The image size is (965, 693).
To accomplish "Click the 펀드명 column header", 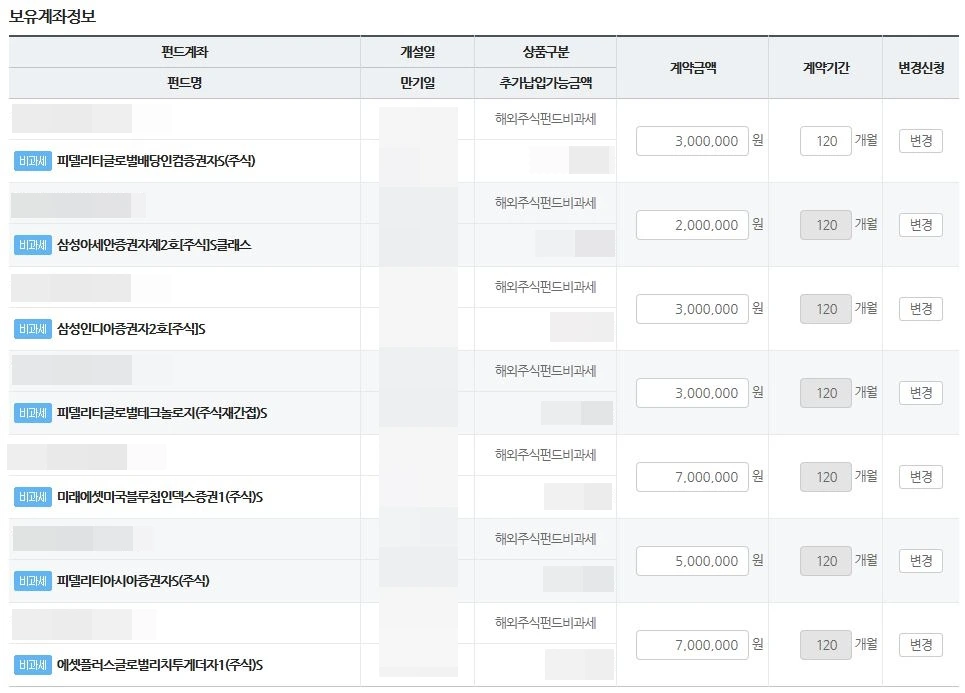I will click(x=185, y=82).
